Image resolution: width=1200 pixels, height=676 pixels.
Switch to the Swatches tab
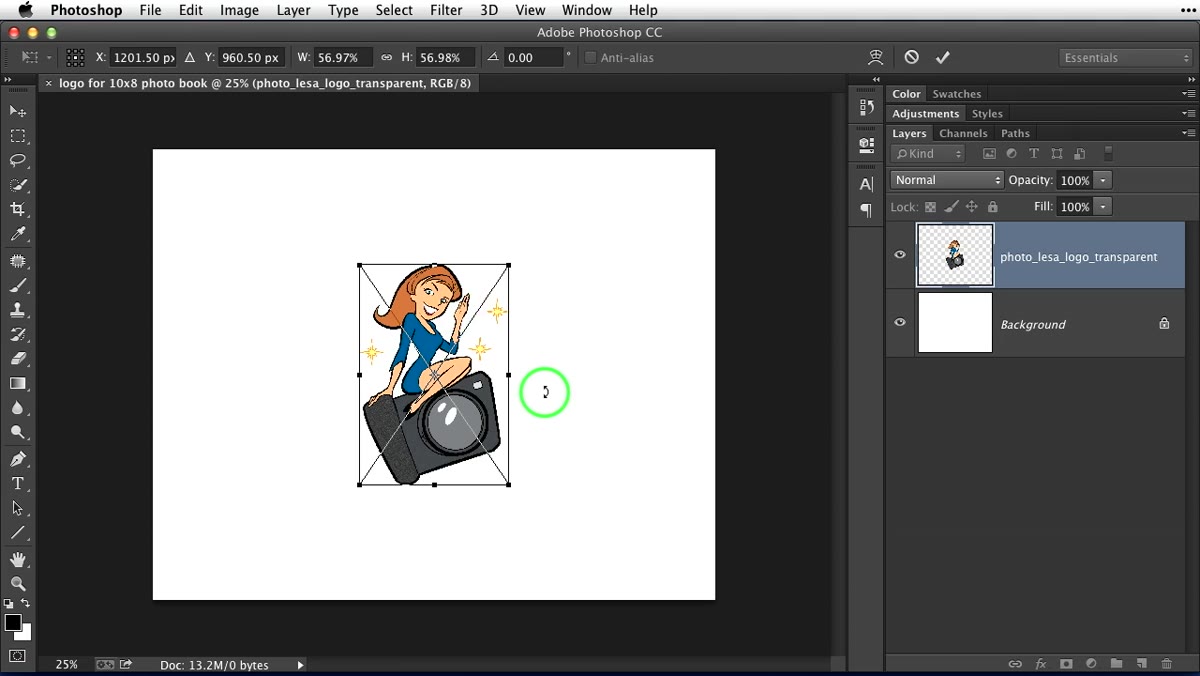point(957,94)
